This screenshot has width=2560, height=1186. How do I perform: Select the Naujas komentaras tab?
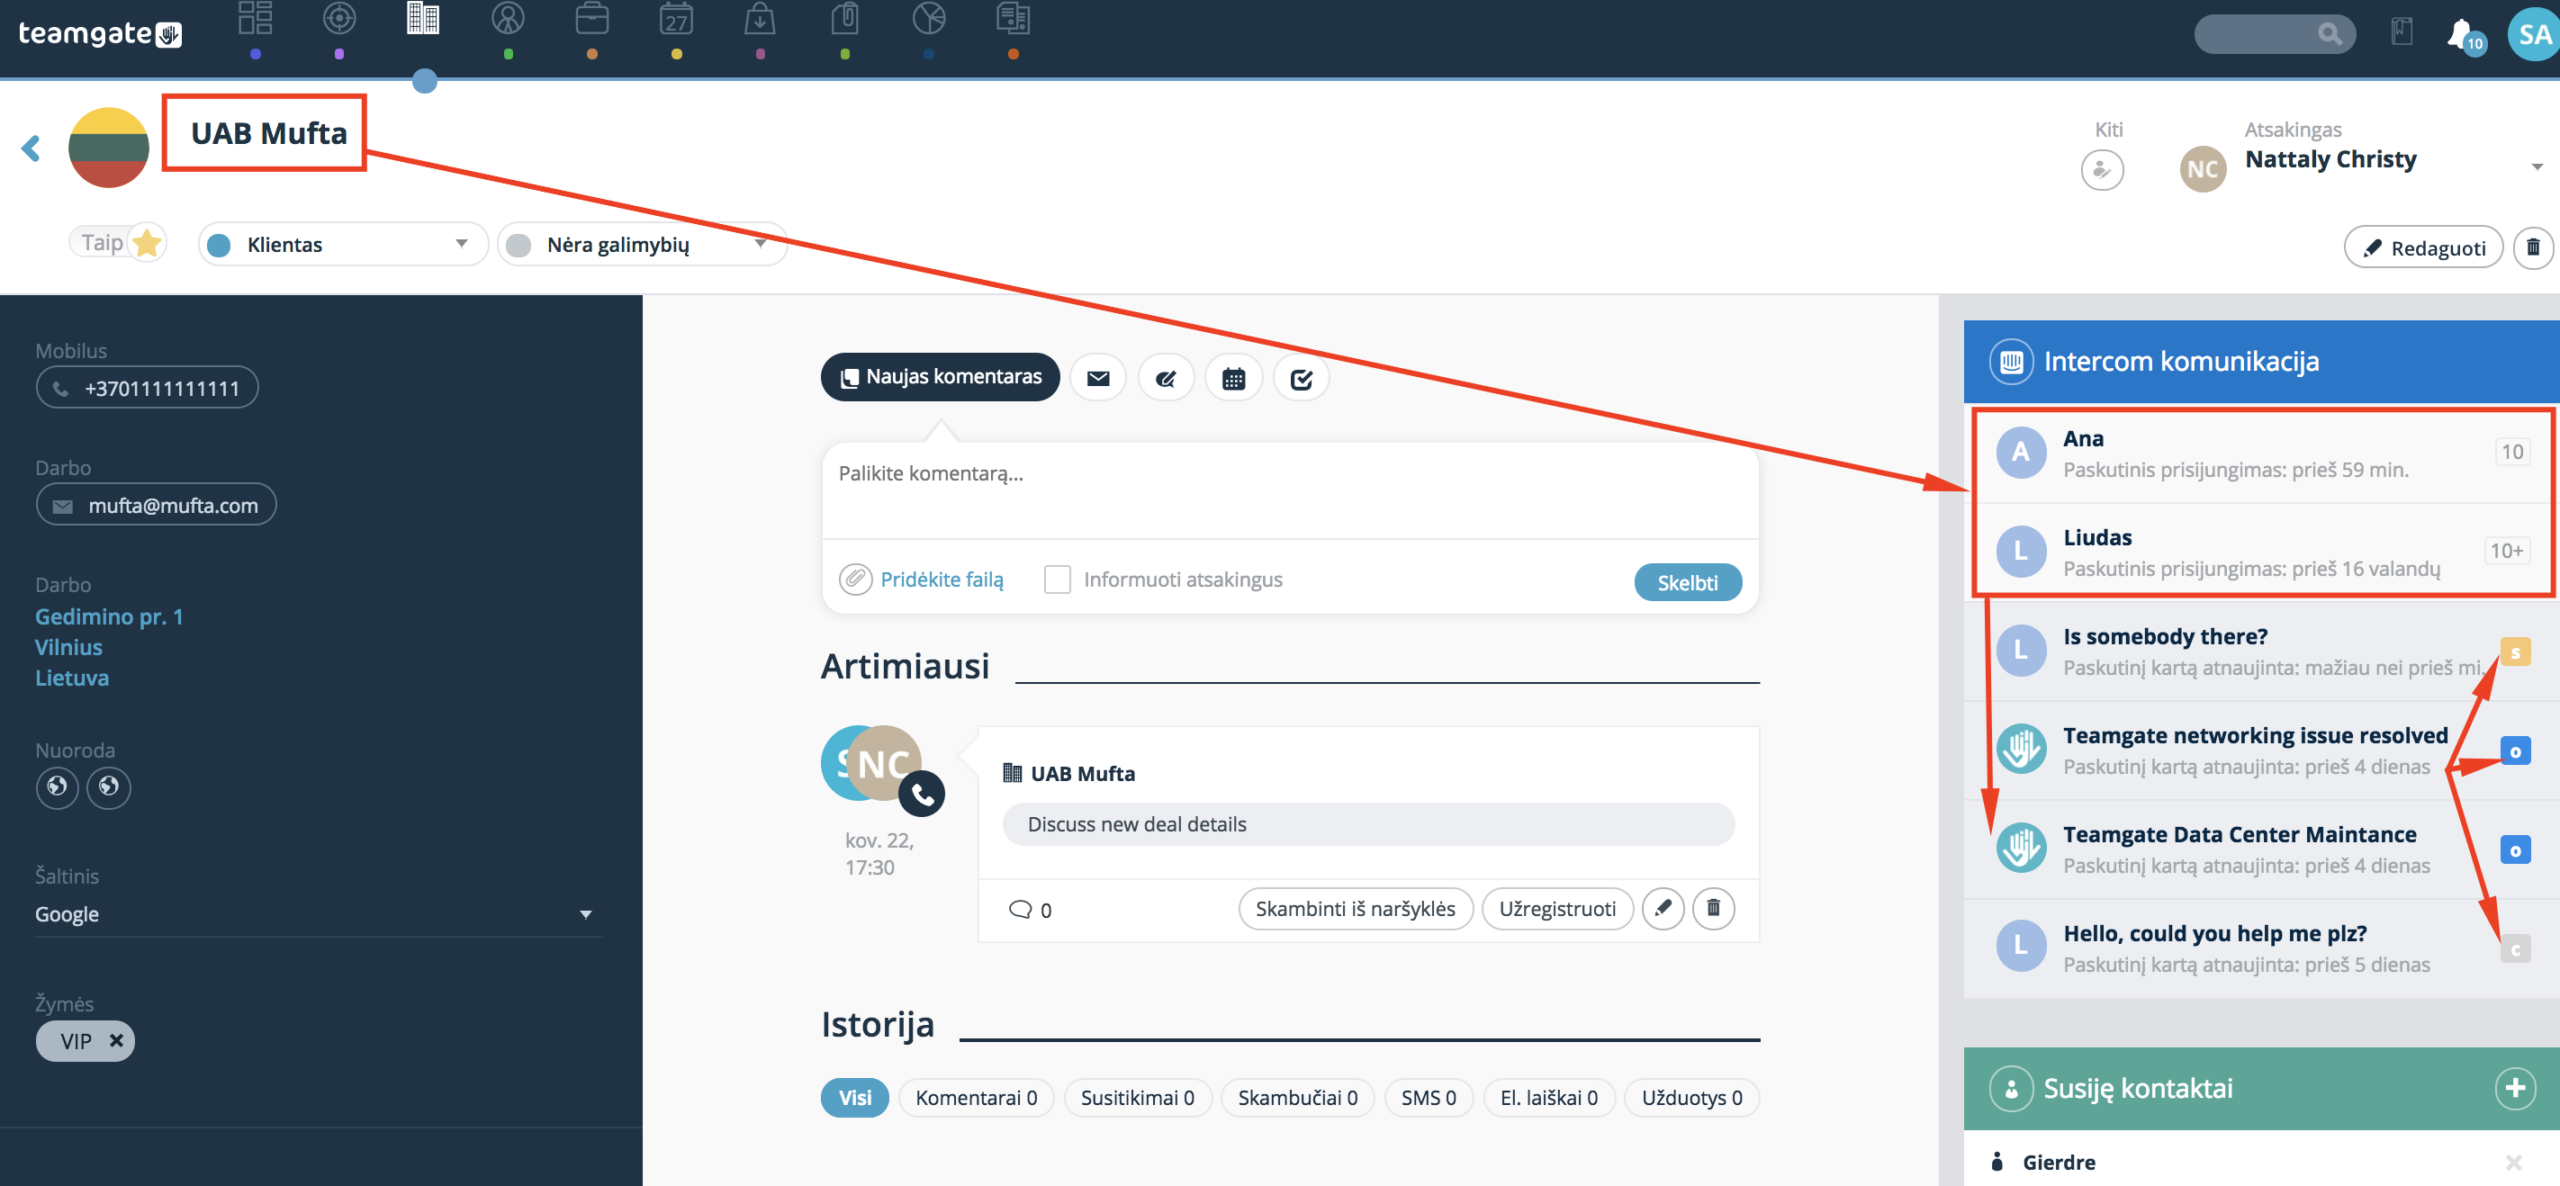click(x=940, y=377)
